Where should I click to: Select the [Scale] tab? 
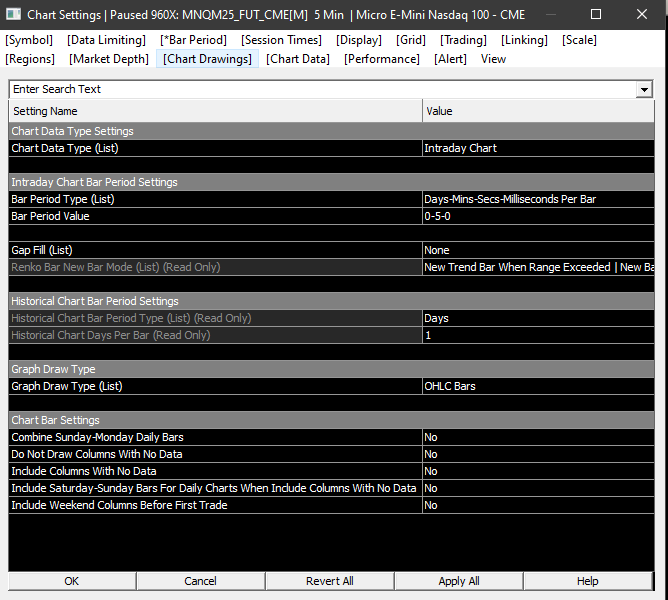pyautogui.click(x=579, y=40)
